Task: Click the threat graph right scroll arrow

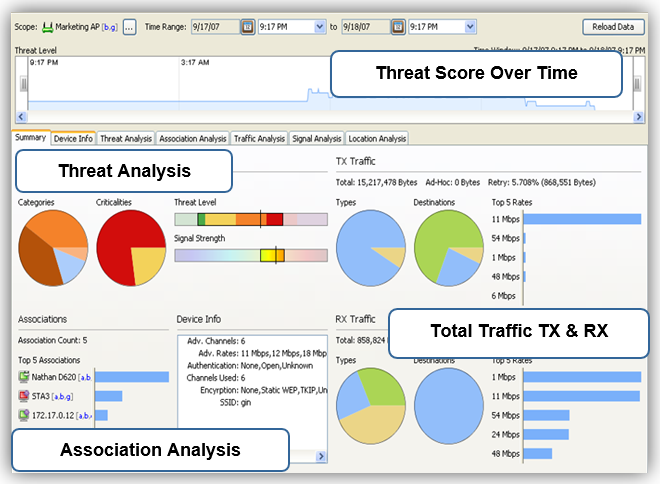Action: [639, 117]
